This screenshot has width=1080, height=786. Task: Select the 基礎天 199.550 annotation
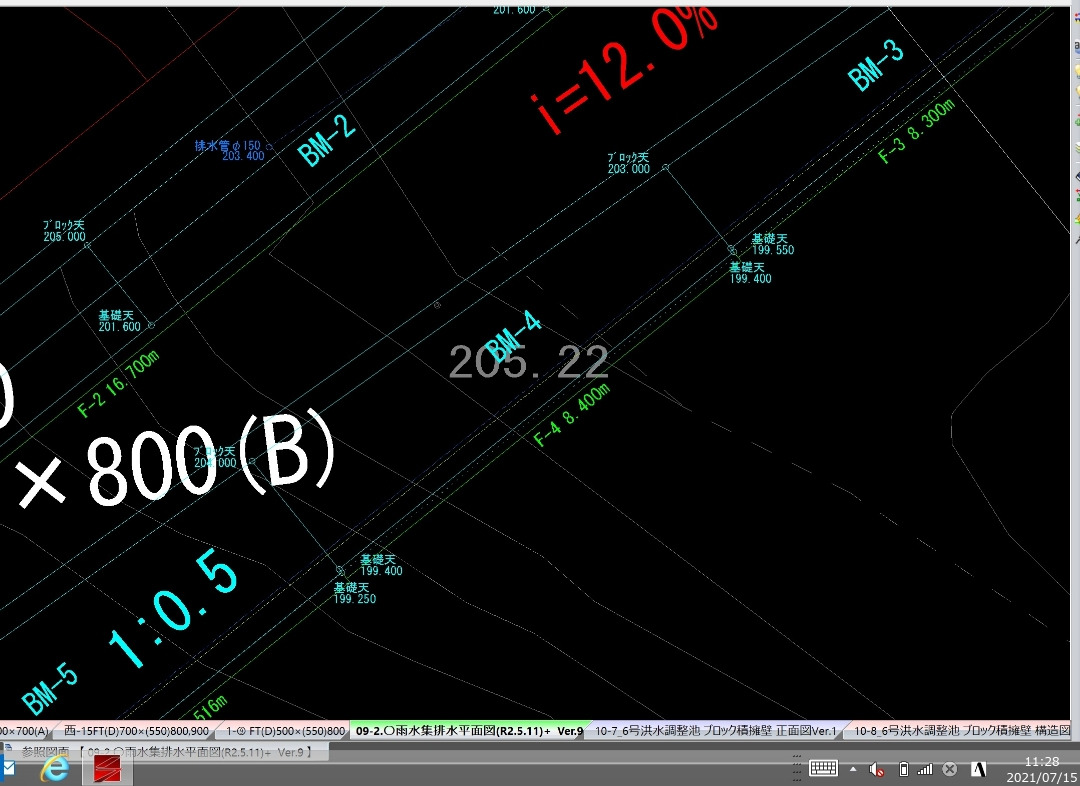click(772, 244)
